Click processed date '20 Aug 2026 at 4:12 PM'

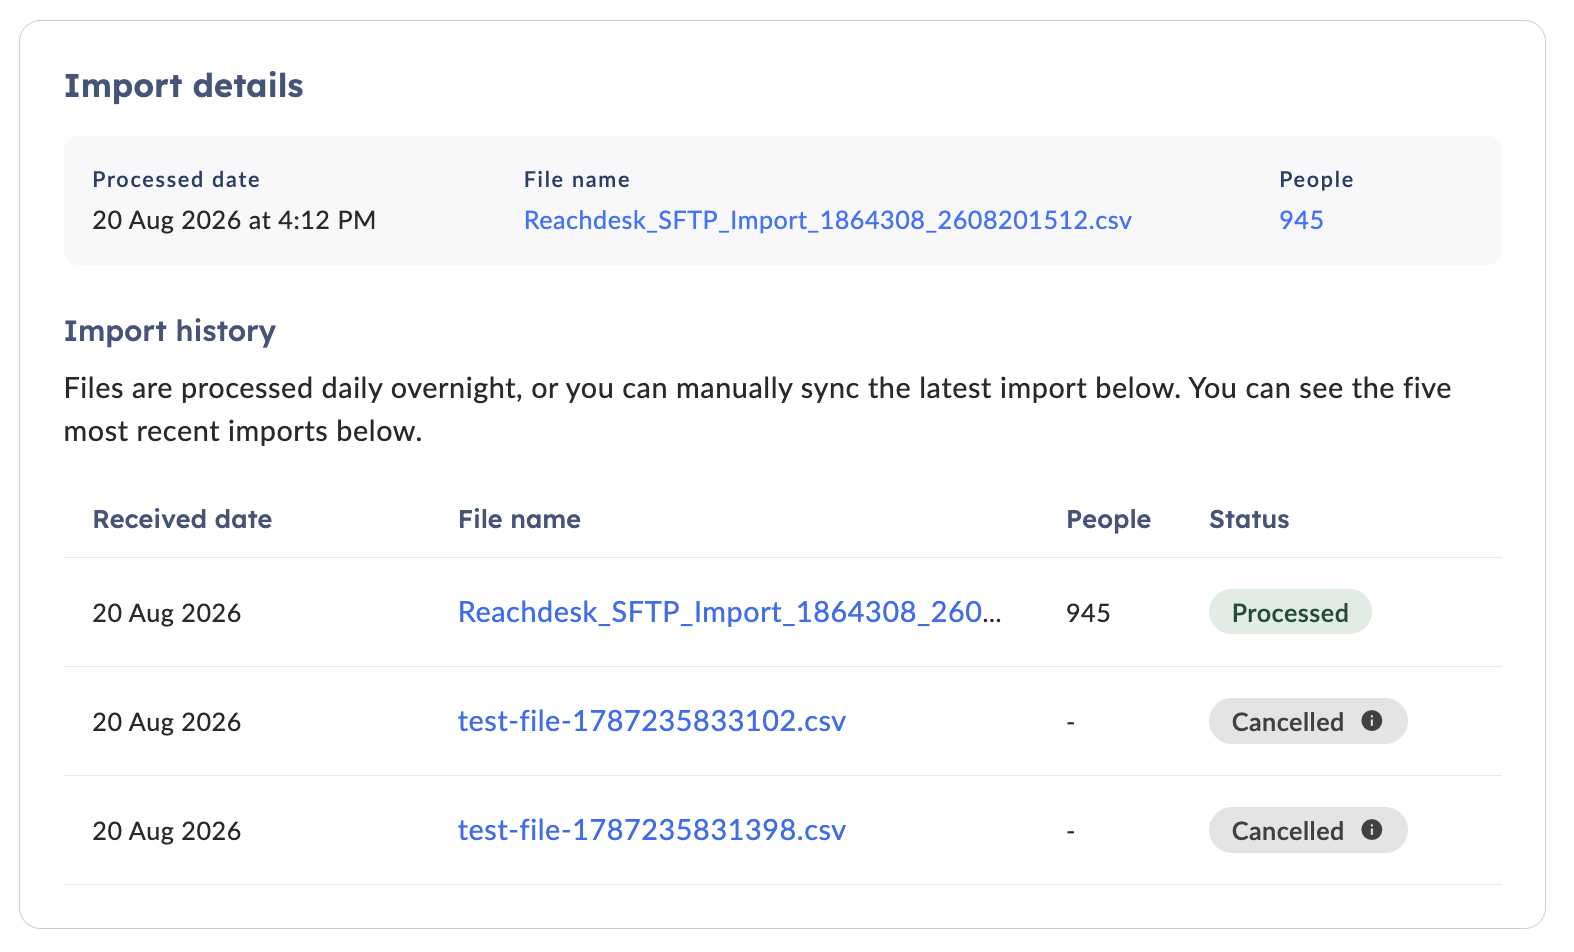234,220
